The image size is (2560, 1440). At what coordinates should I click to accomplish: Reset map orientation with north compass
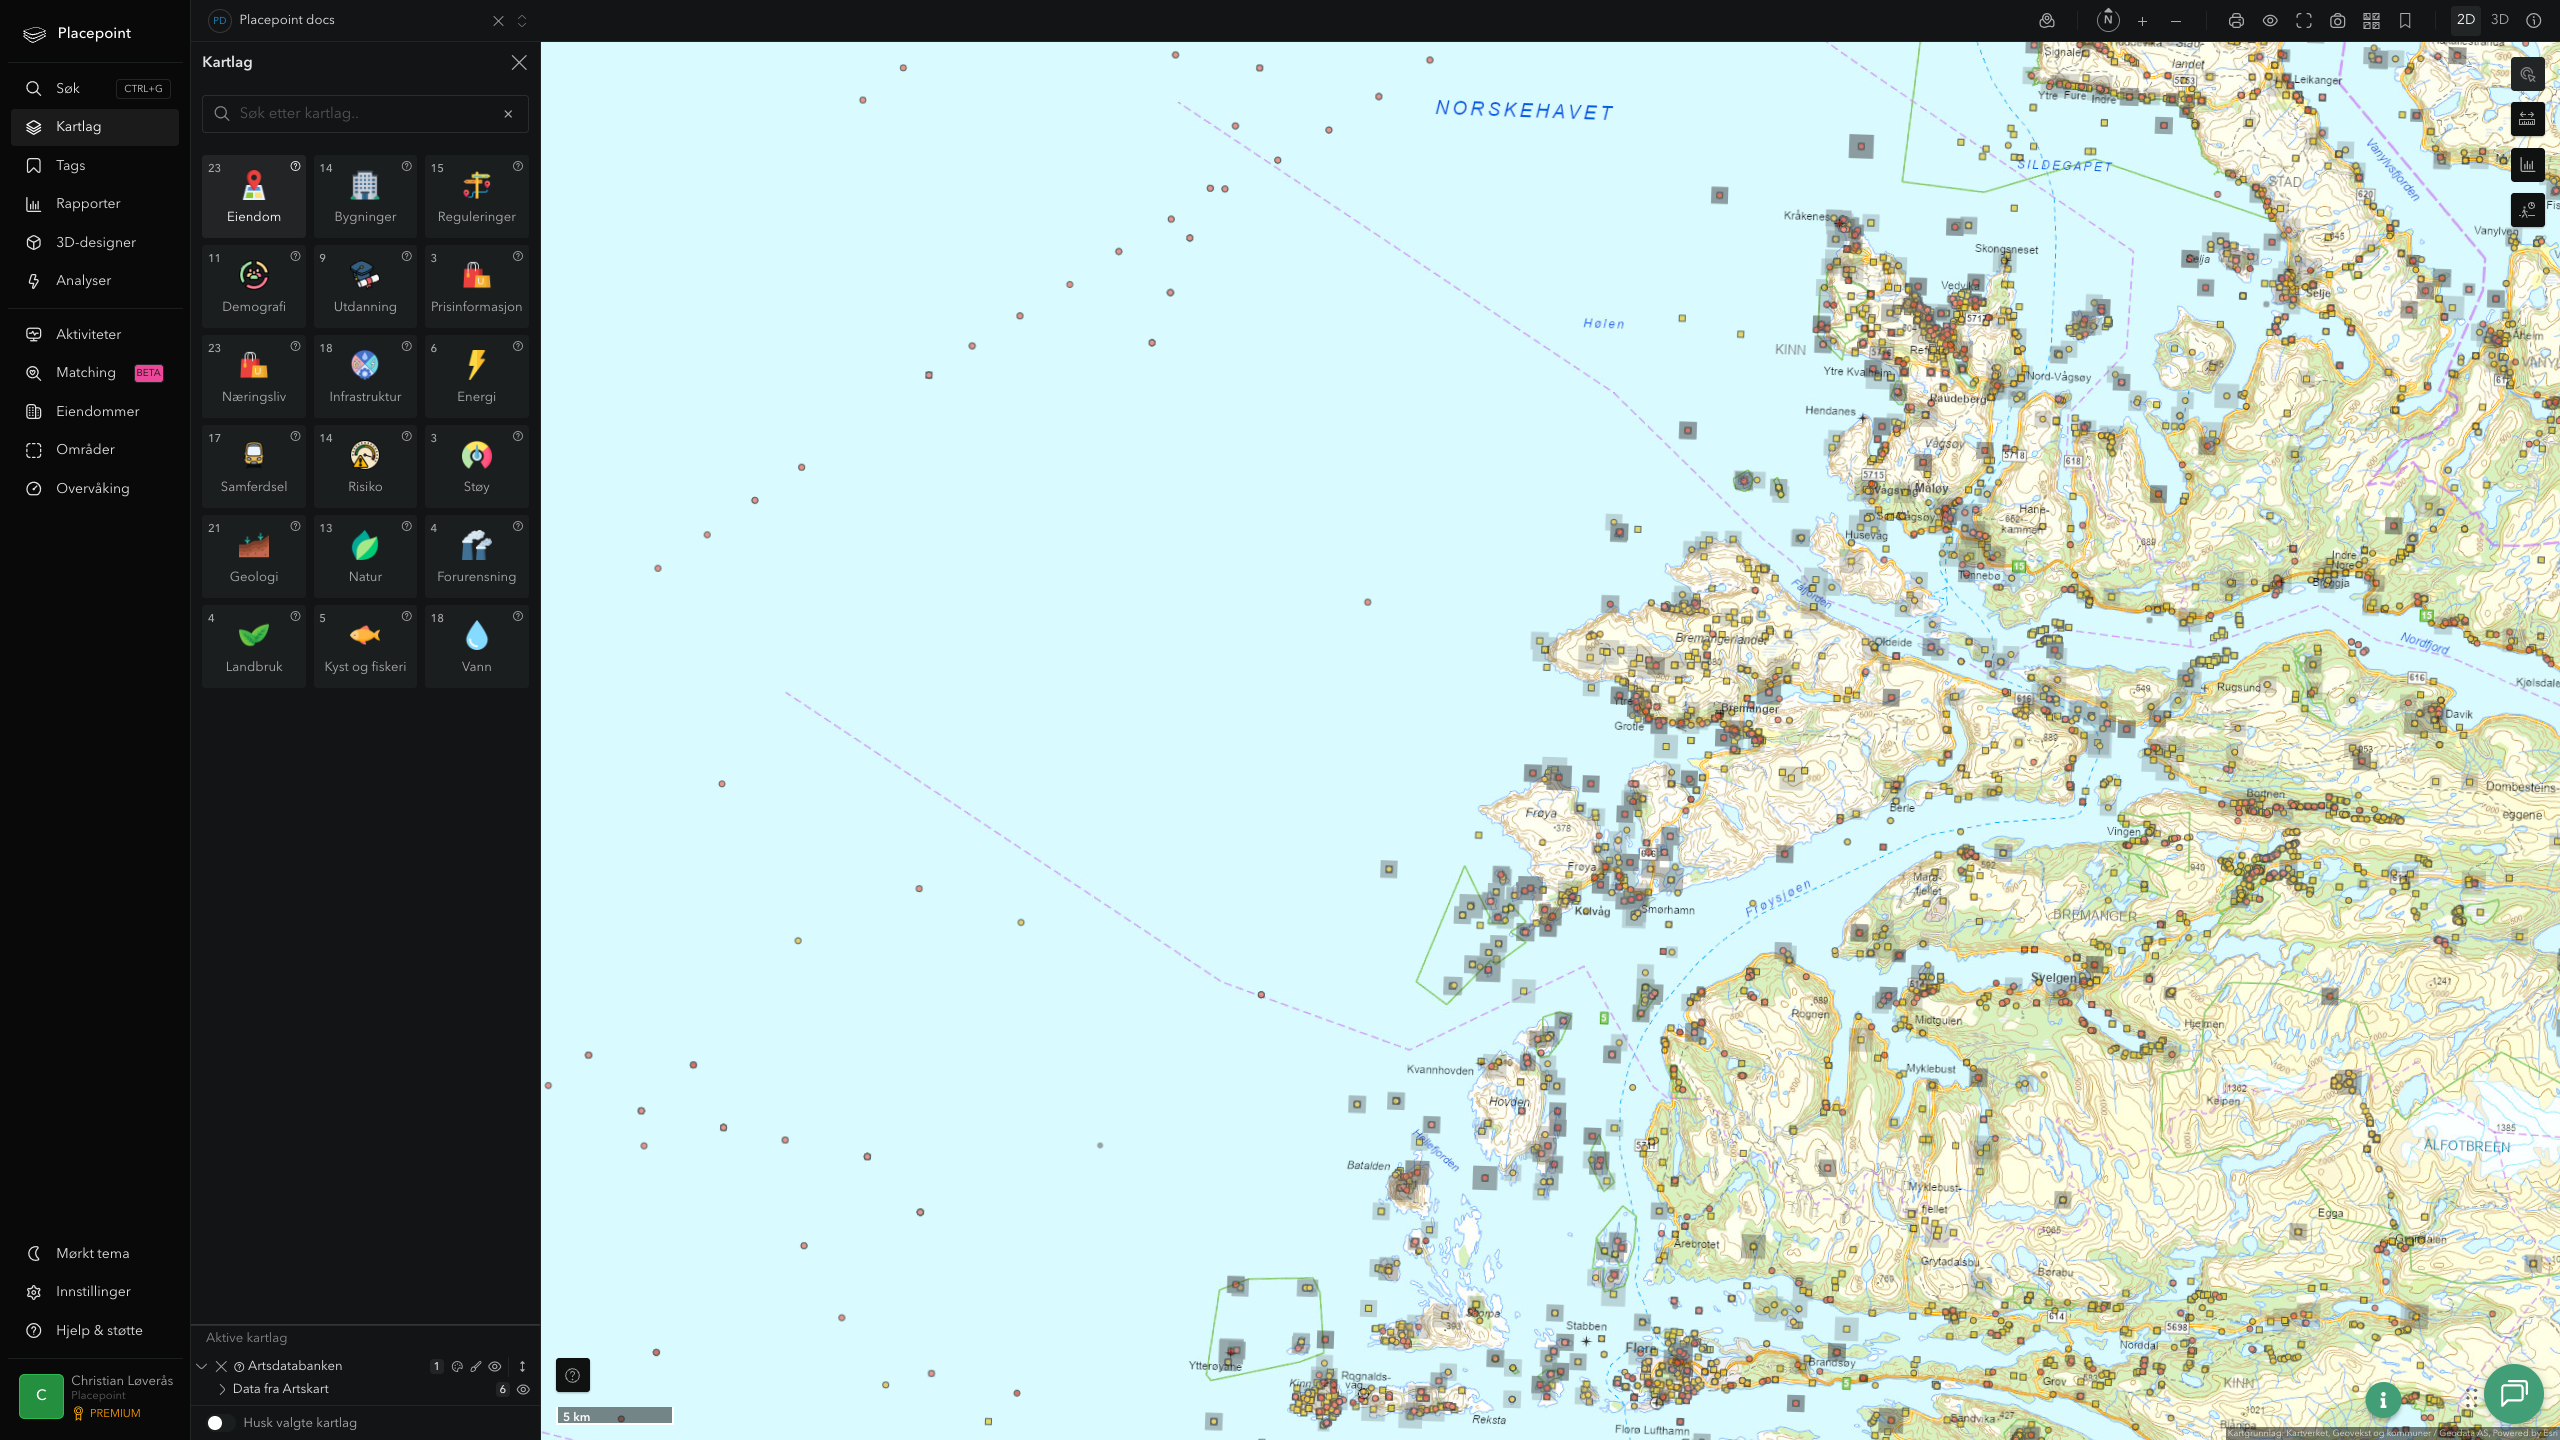[2108, 20]
